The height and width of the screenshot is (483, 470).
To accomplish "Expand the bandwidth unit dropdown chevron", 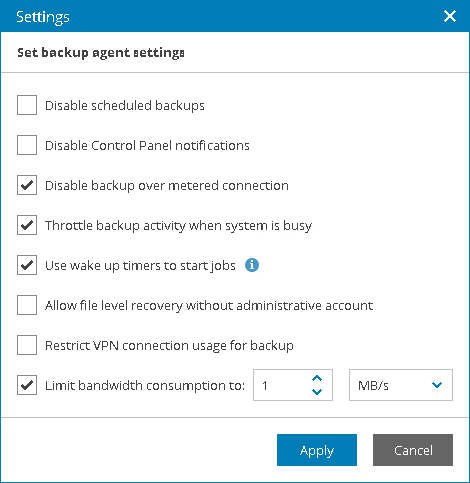I will (437, 385).
